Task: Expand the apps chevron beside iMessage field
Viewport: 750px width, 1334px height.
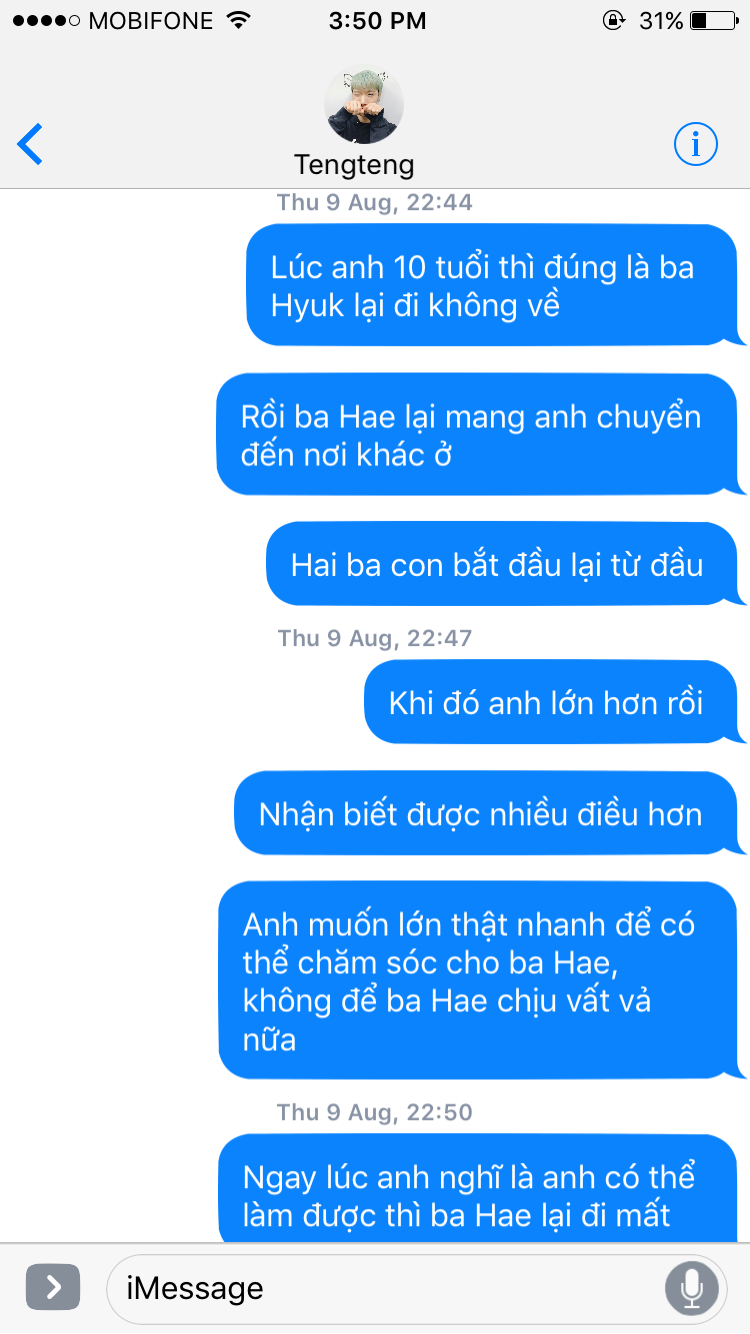Action: [x=53, y=1287]
